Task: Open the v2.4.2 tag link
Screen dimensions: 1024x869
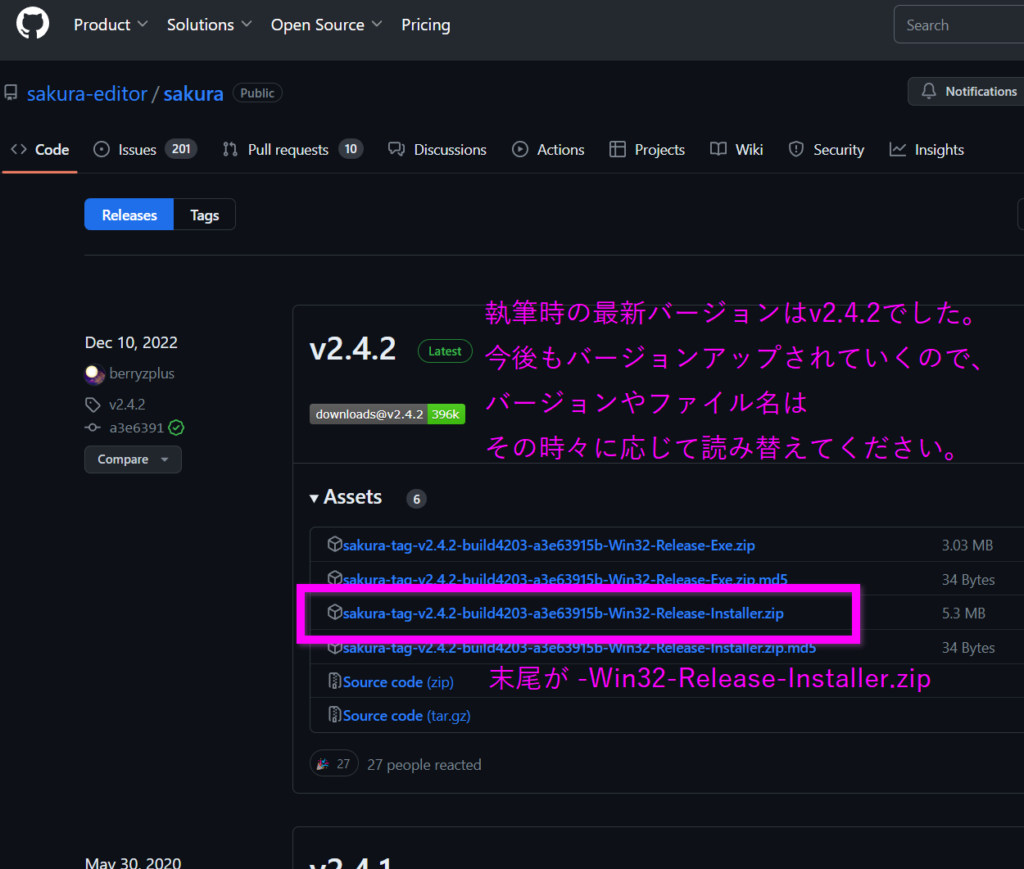Action: tap(127, 404)
